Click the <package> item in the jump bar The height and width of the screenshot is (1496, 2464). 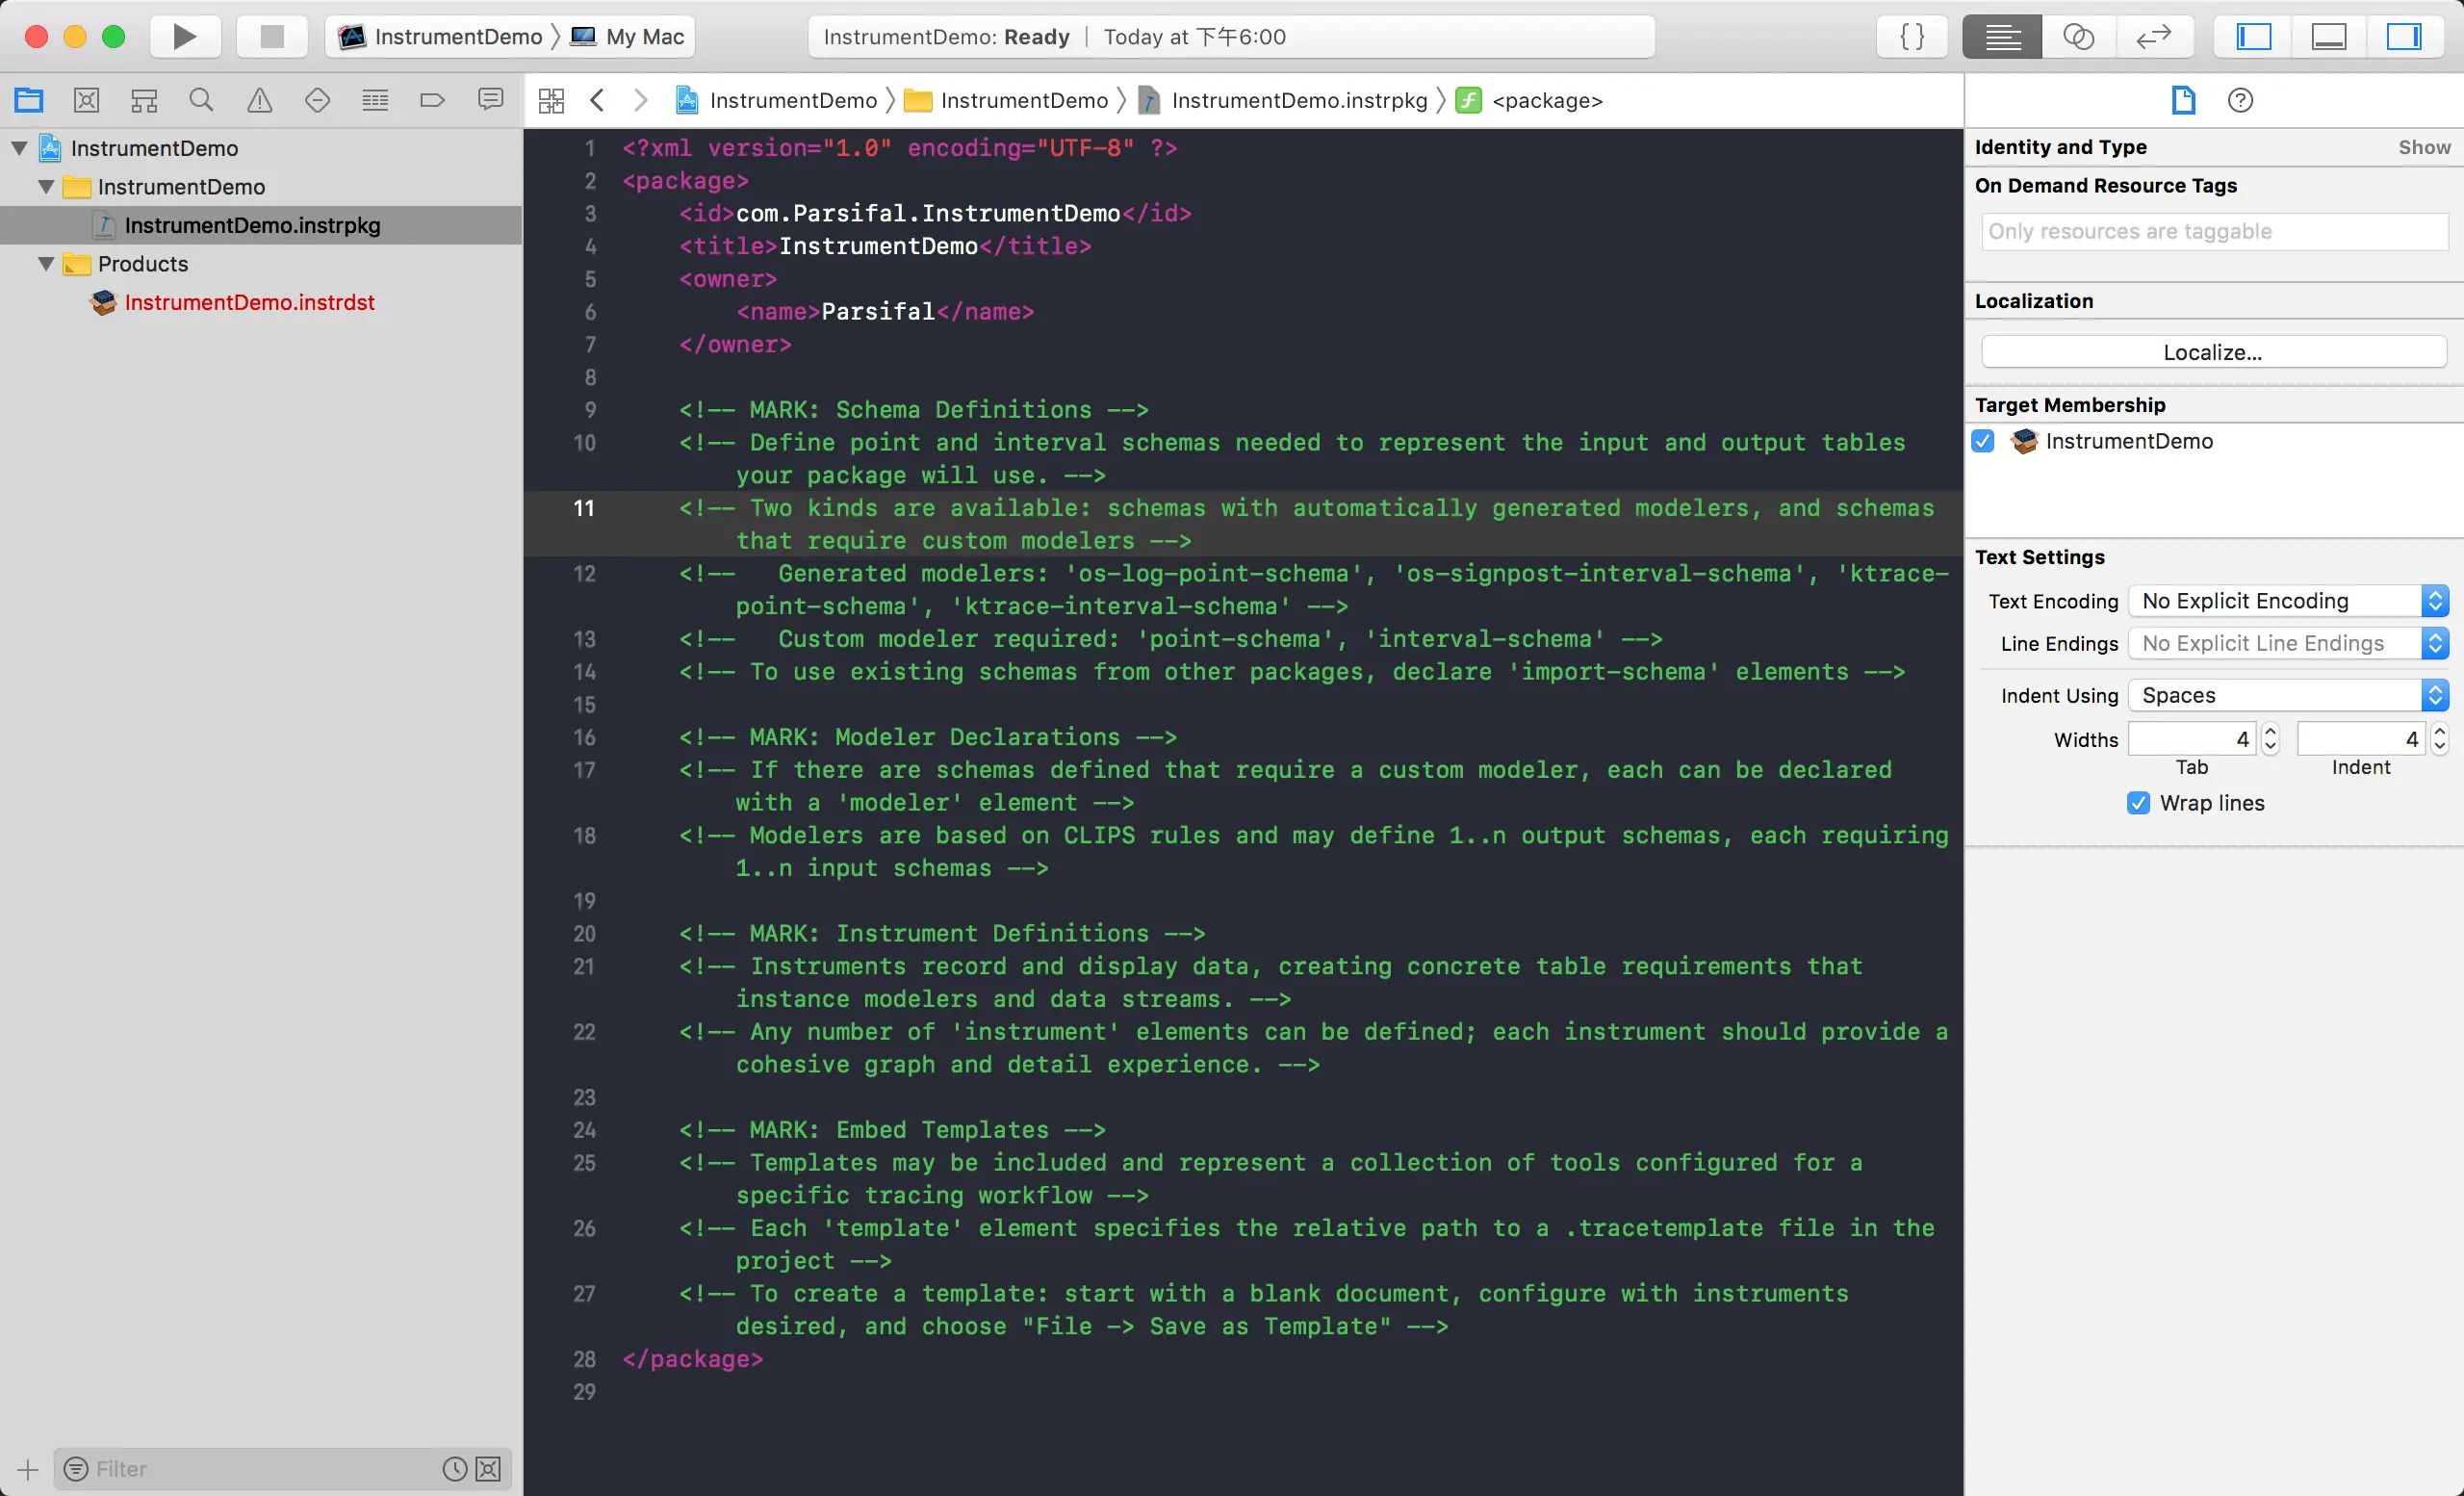1546,100
